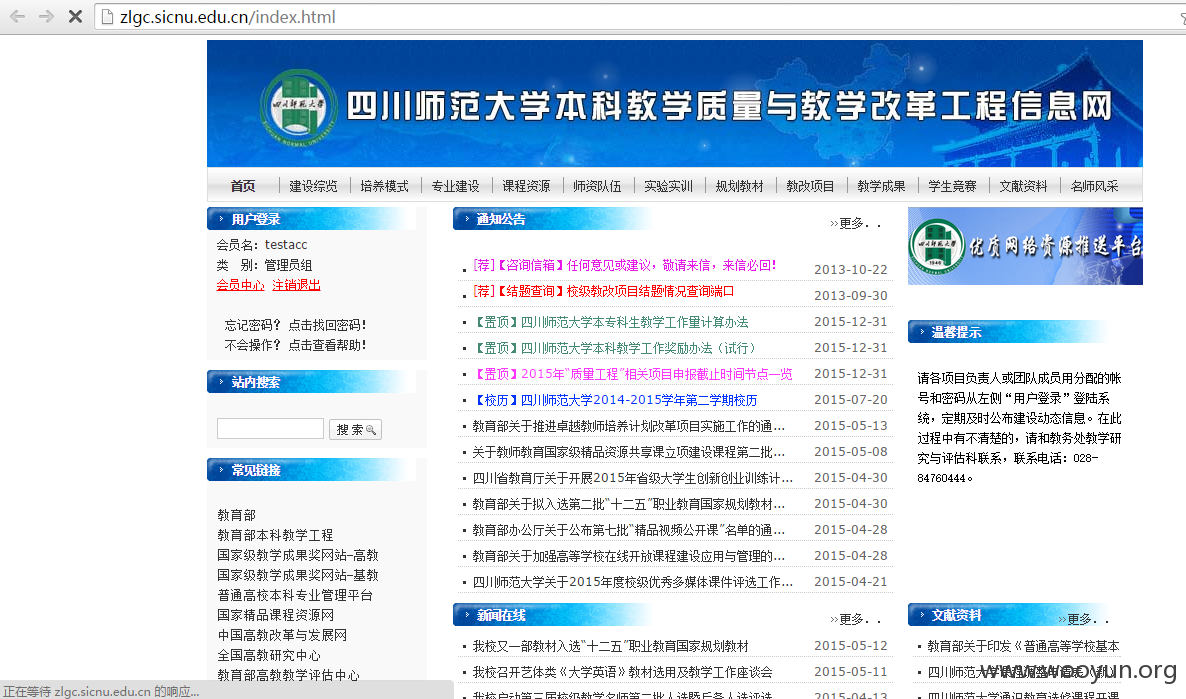Open 四川师范大学关于2015年度校级优秀多媒体课件 notice
This screenshot has width=1186, height=699.
[x=632, y=582]
